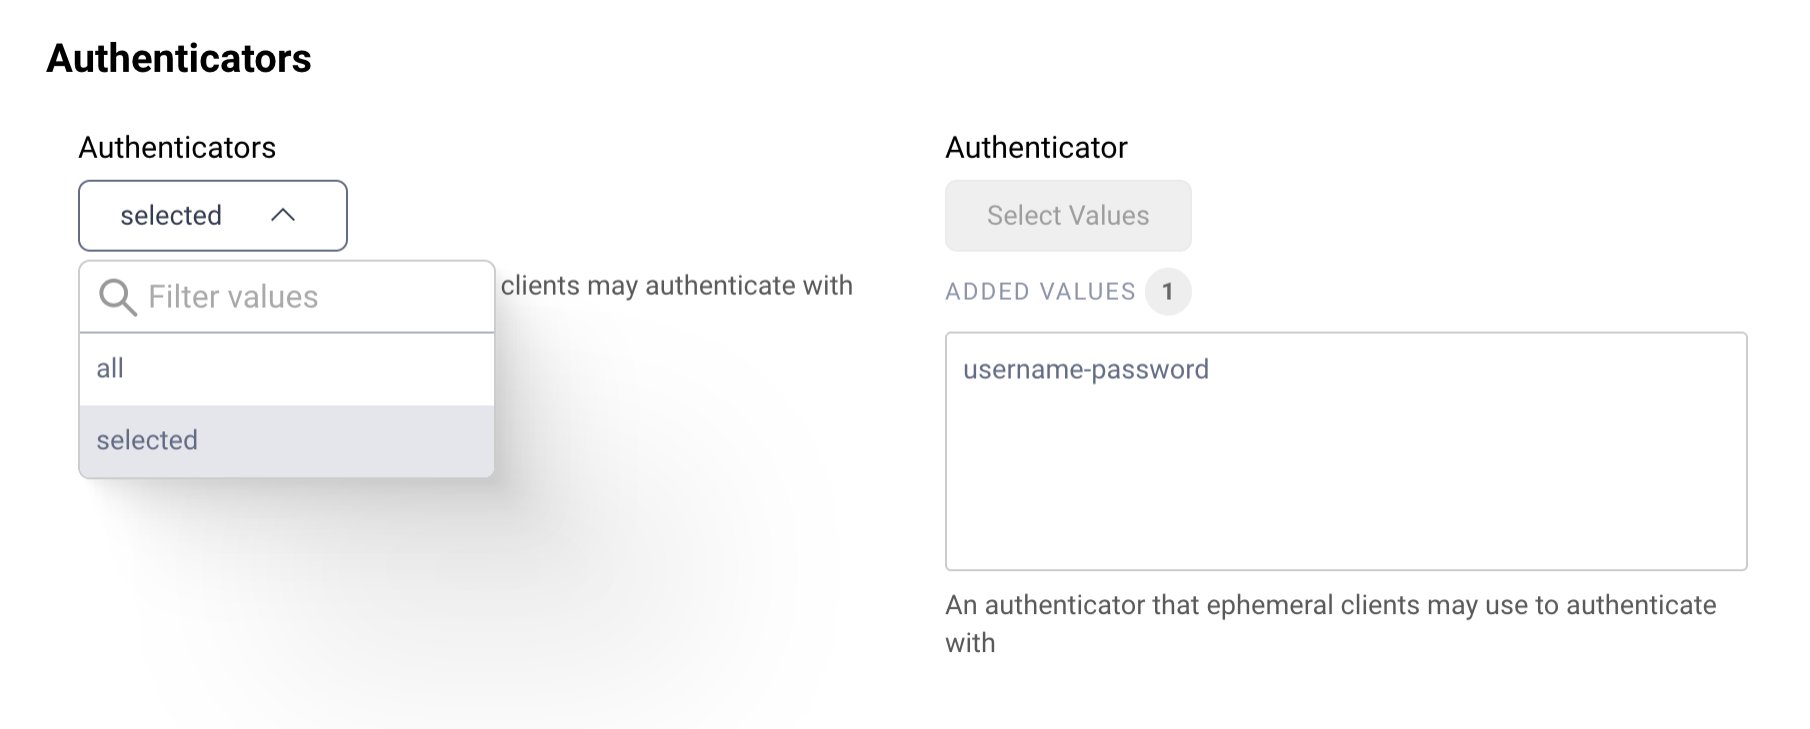The height and width of the screenshot is (729, 1810).
Task: Select username-password in the added values list
Action: [x=1086, y=369]
